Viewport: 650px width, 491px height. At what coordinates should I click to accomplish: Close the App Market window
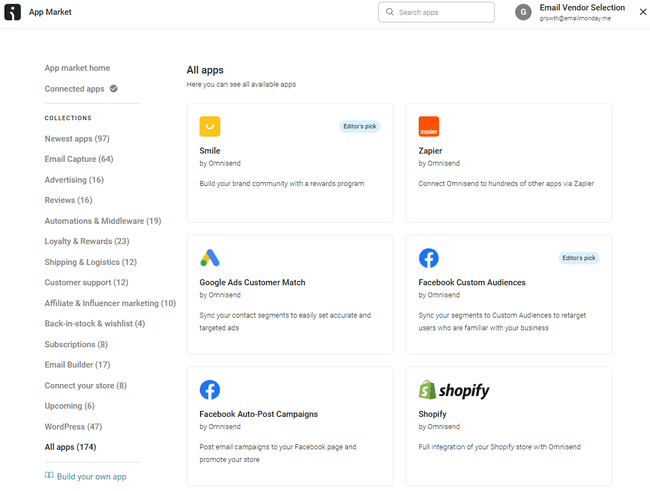[x=643, y=12]
